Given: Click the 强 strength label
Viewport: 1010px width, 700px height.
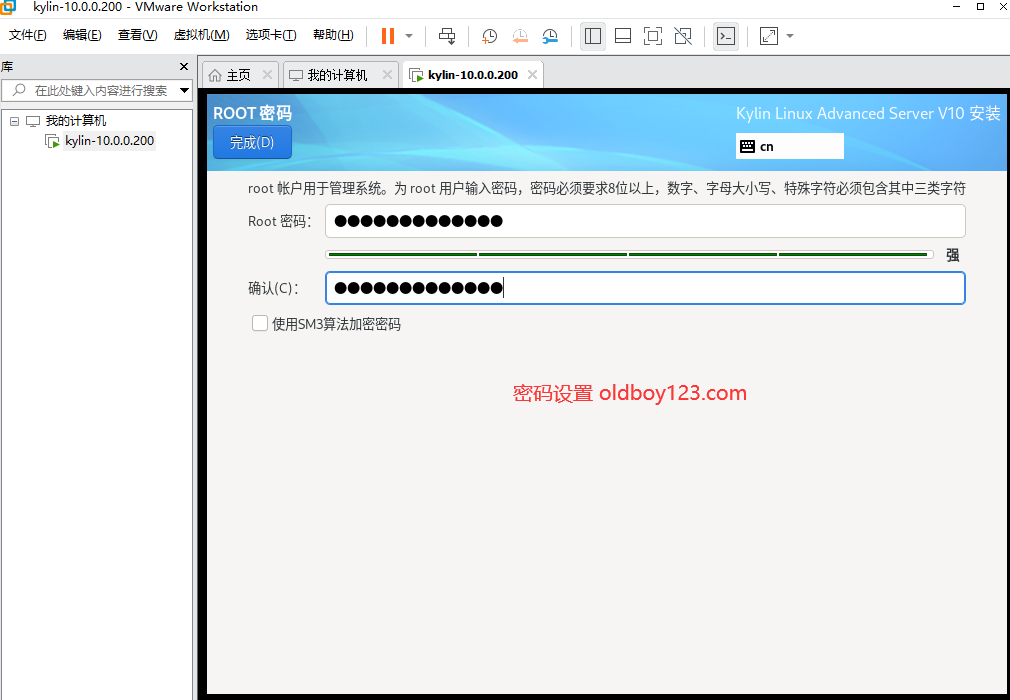Looking at the screenshot, I should (953, 256).
